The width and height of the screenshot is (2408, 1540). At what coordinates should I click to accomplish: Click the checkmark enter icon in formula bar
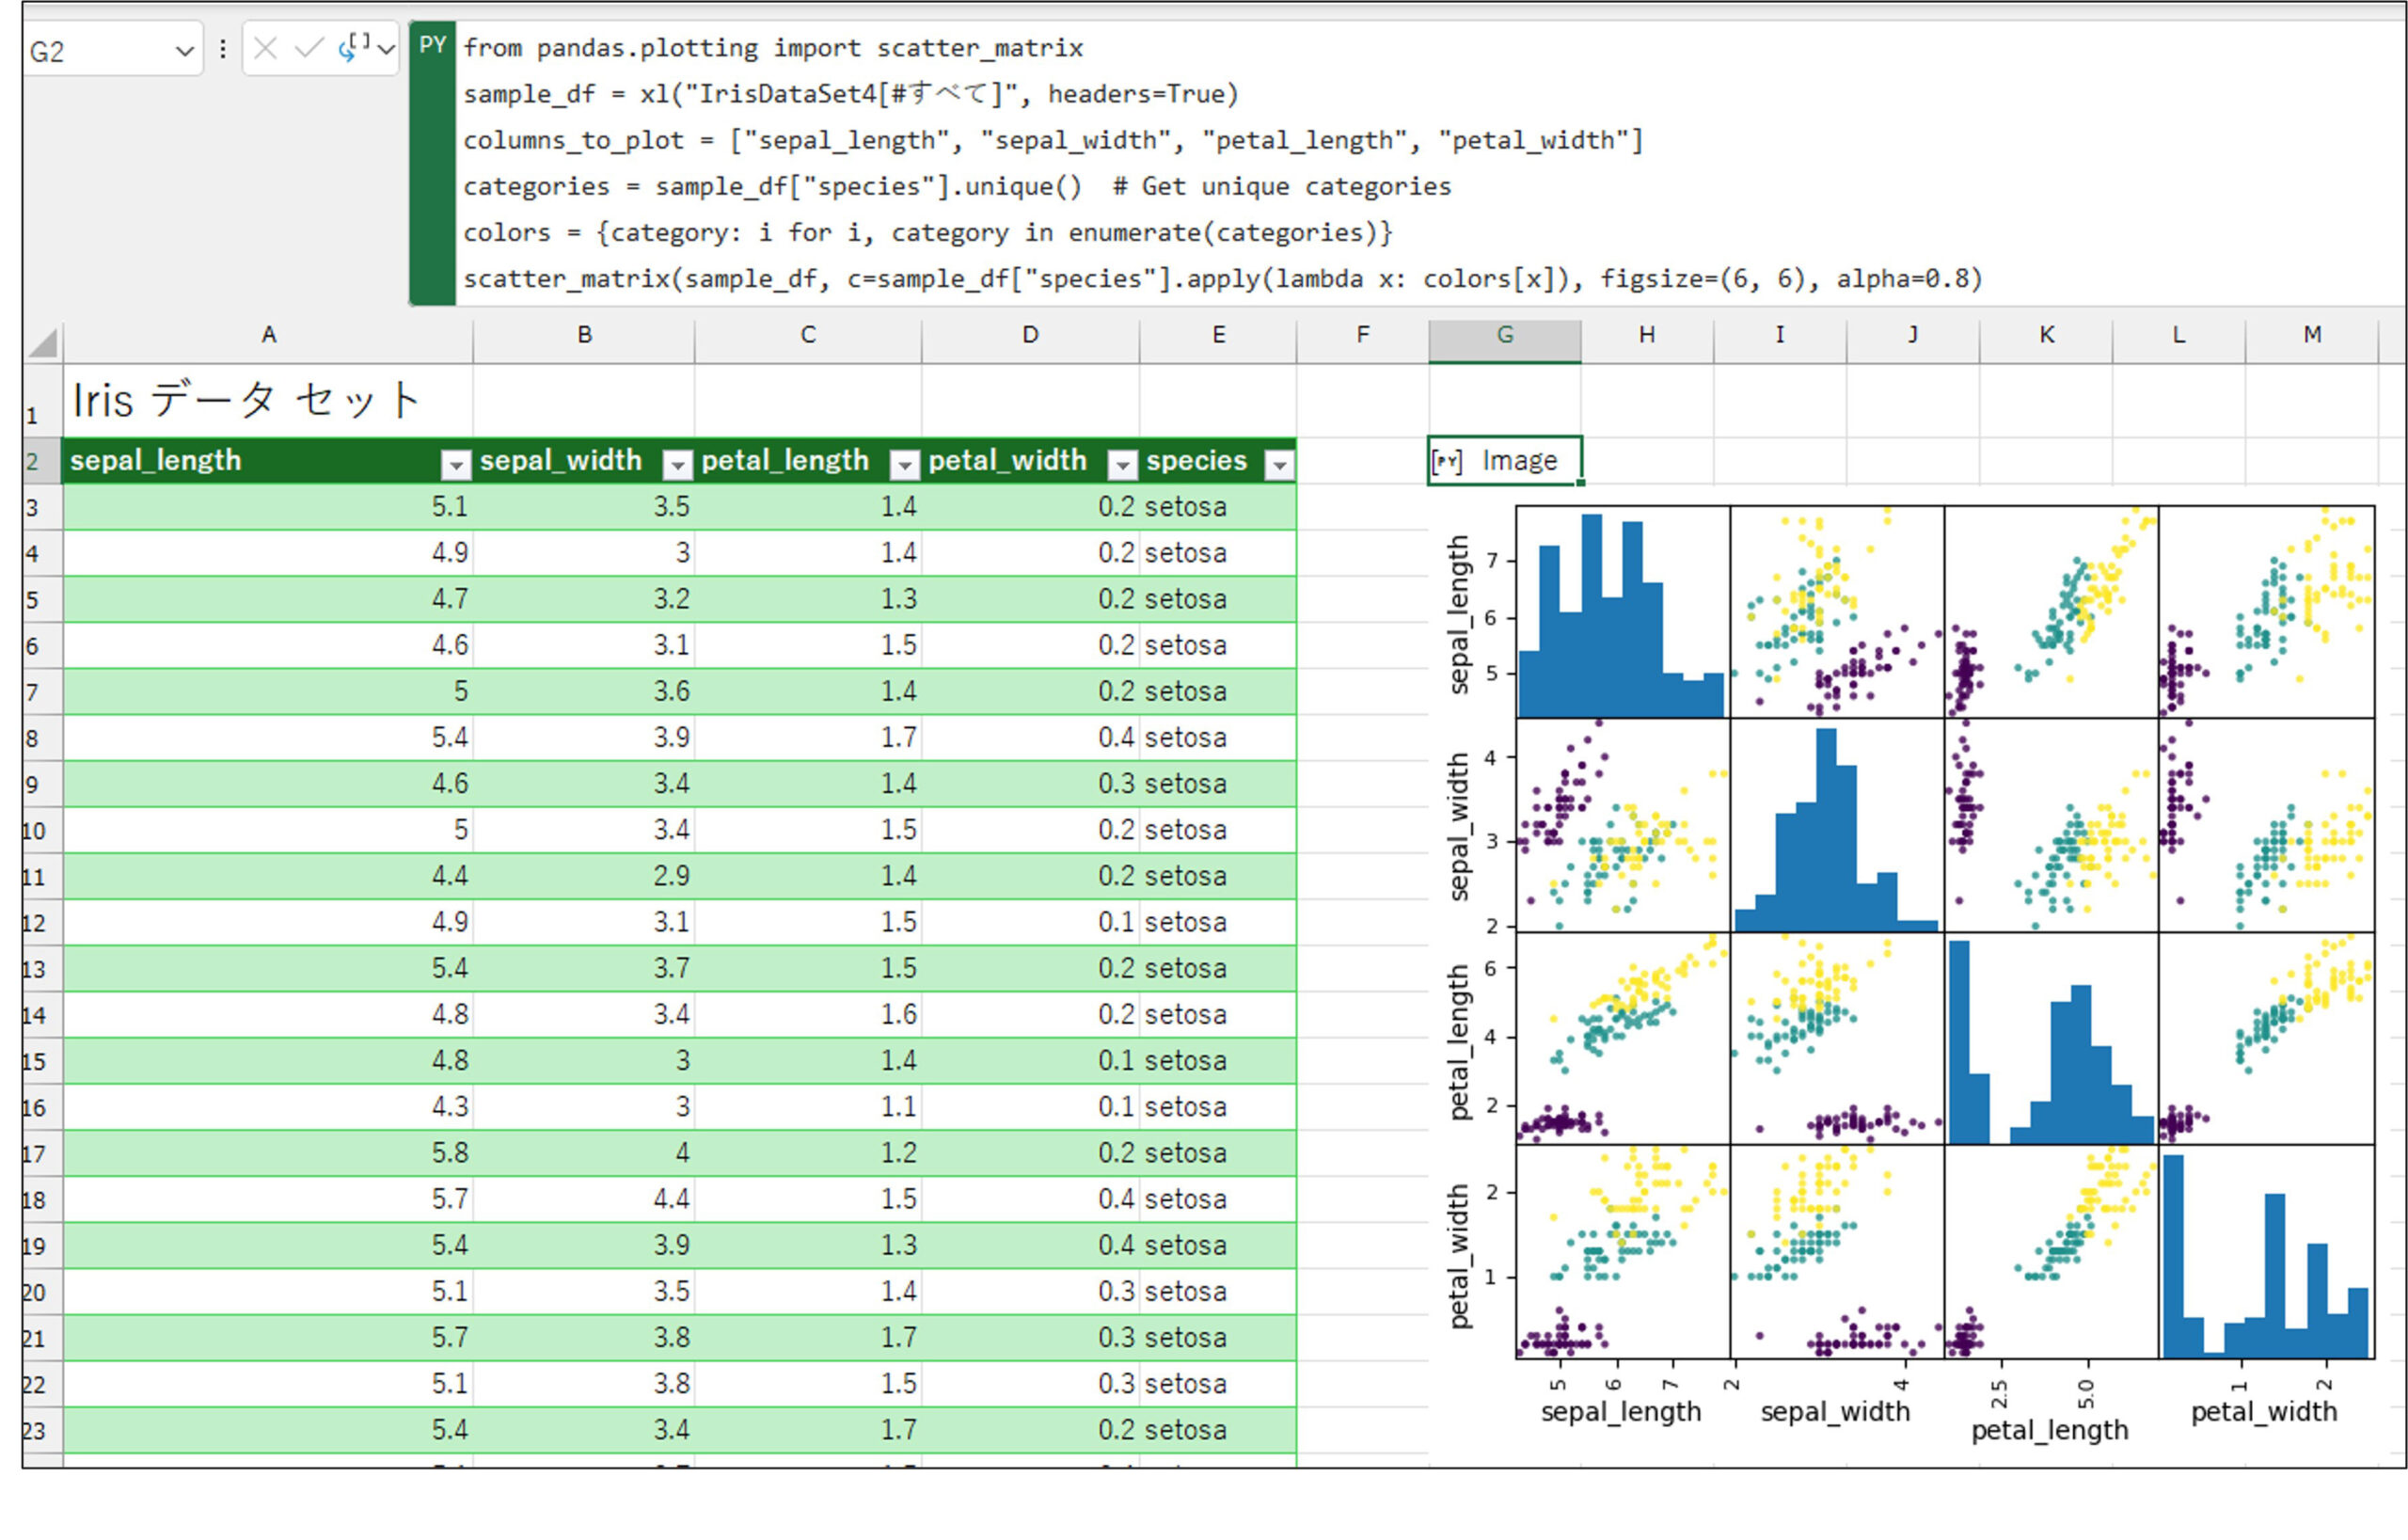click(309, 48)
